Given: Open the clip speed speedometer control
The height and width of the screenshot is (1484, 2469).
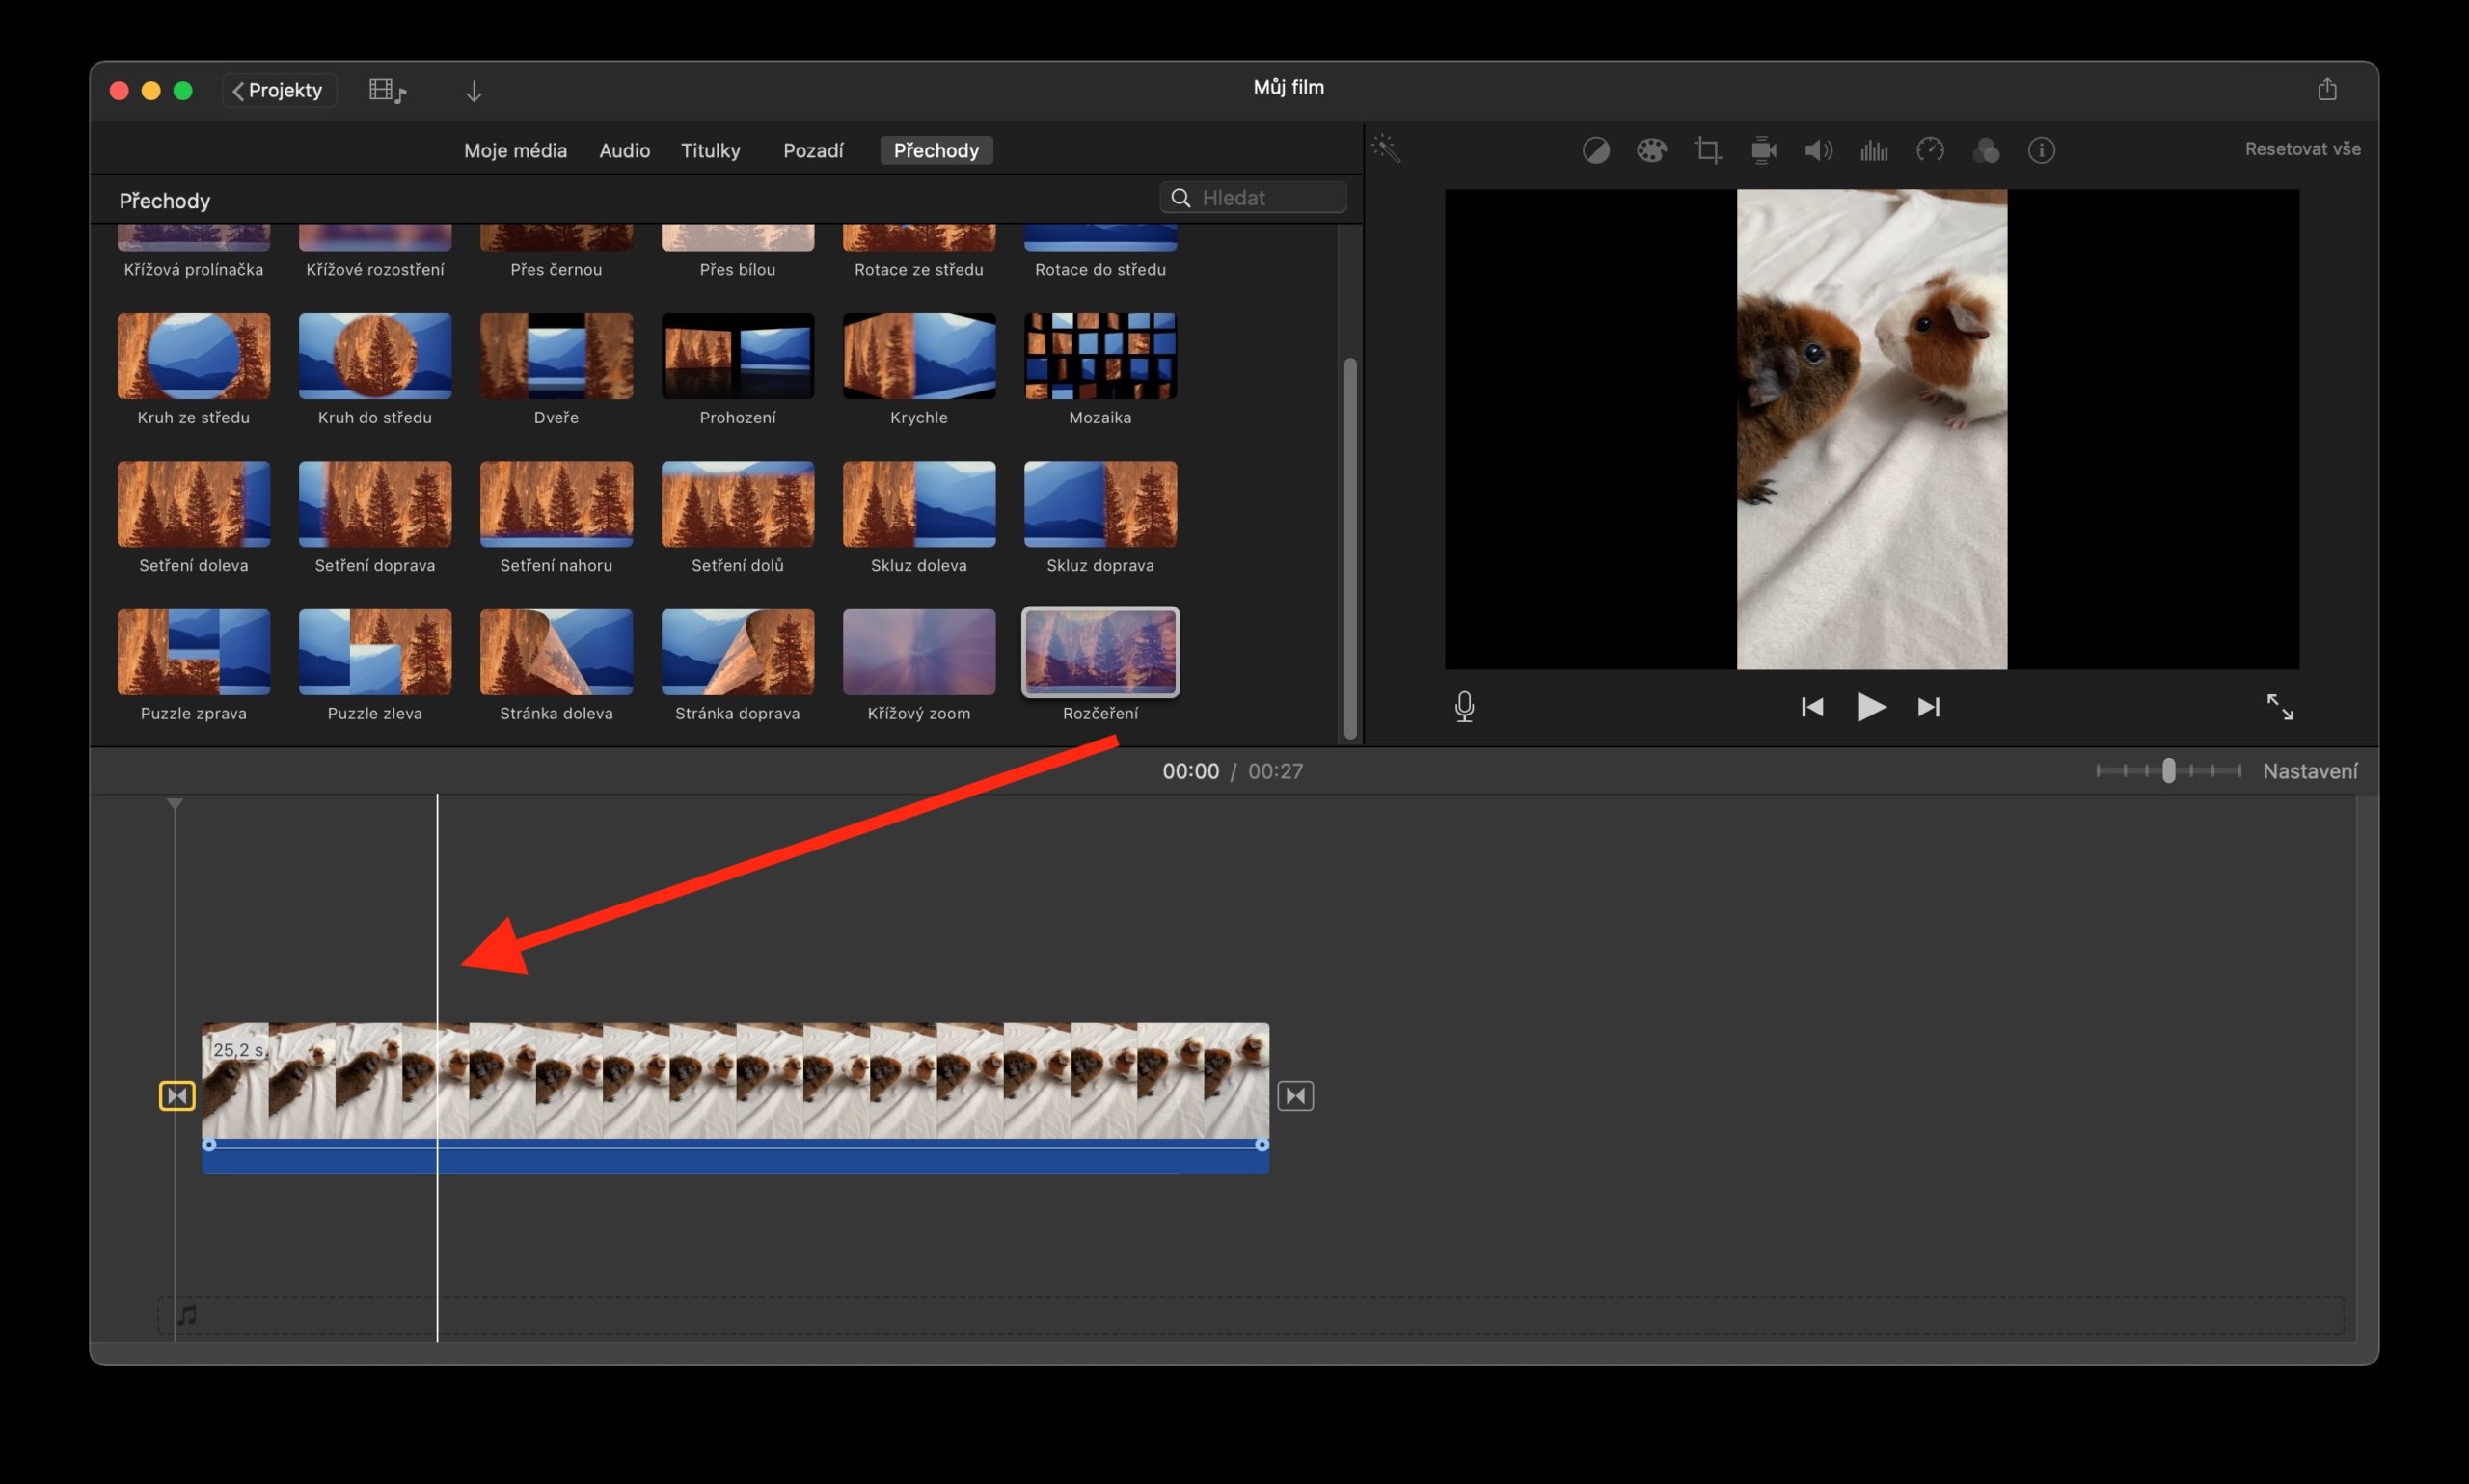Looking at the screenshot, I should point(1930,150).
